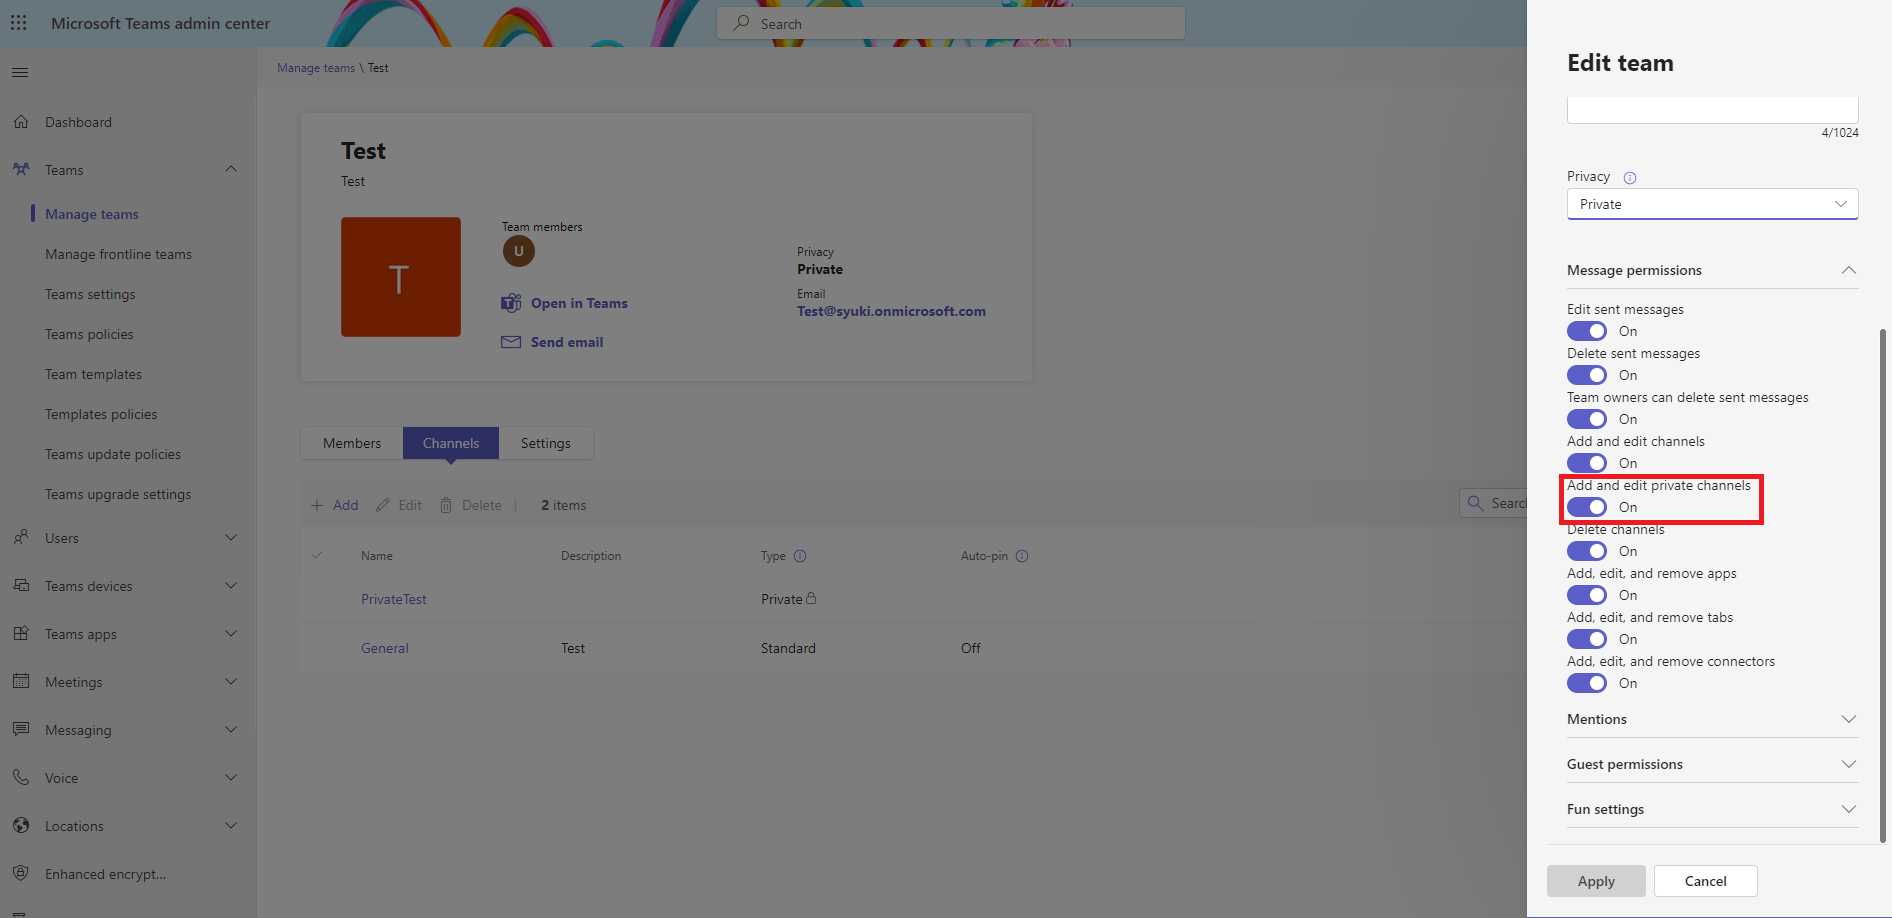Open Teams upgrade settings in sidebar

coord(118,494)
